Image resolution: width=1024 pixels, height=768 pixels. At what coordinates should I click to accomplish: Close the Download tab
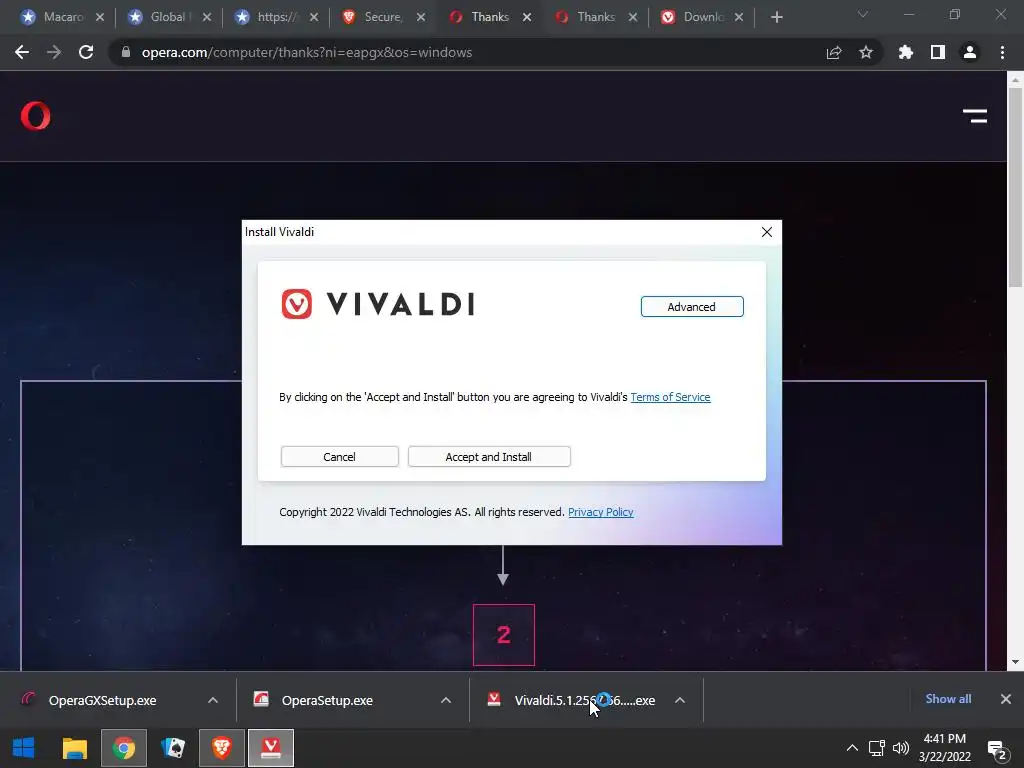pos(739,17)
